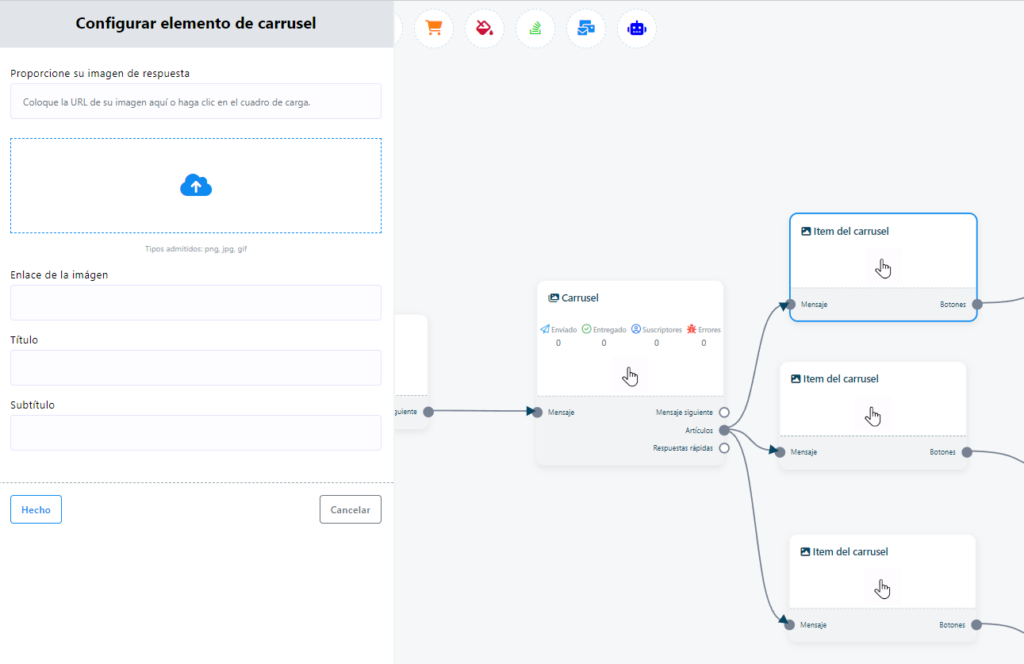The image size is (1024, 664).
Task: Focus the image URL input field
Action: (196, 102)
